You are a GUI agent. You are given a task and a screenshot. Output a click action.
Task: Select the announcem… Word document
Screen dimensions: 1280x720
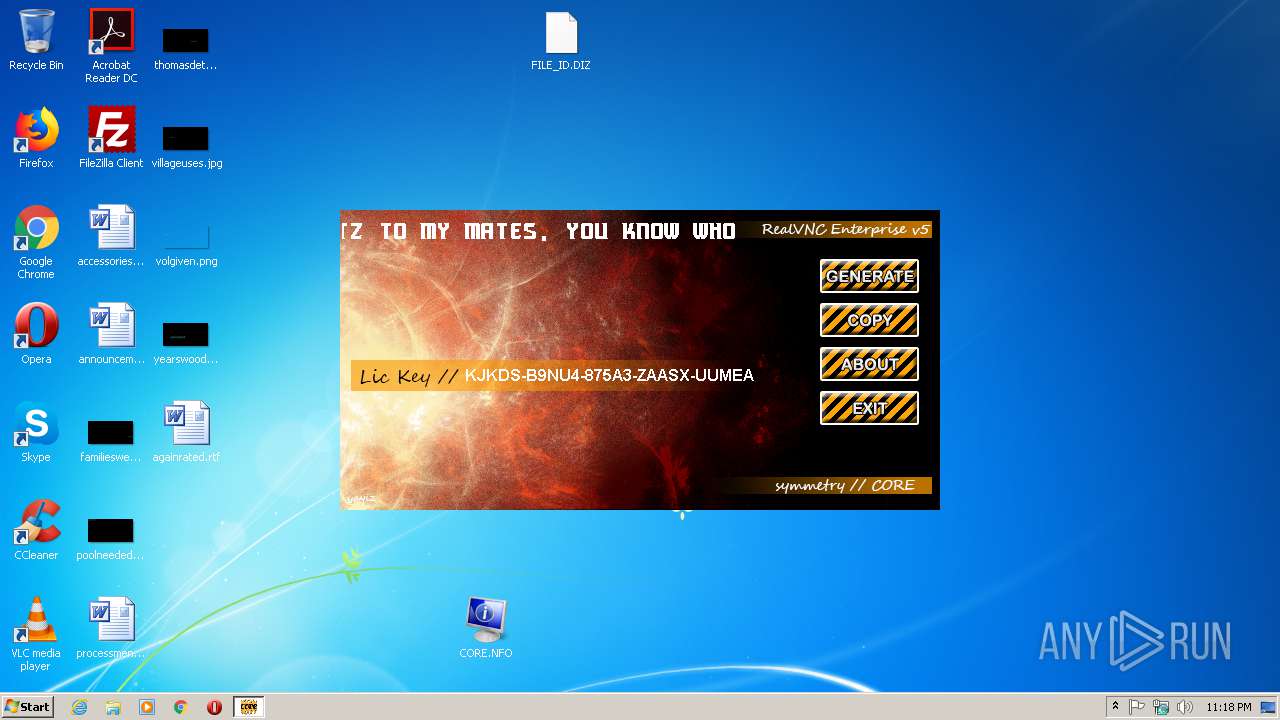coord(111,334)
